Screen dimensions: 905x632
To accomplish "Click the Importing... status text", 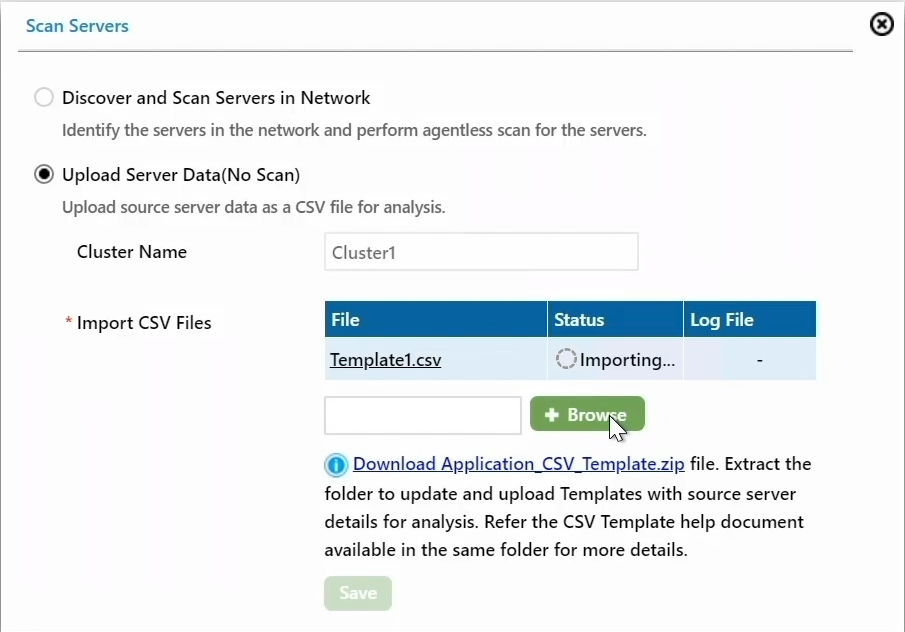I will coord(627,360).
